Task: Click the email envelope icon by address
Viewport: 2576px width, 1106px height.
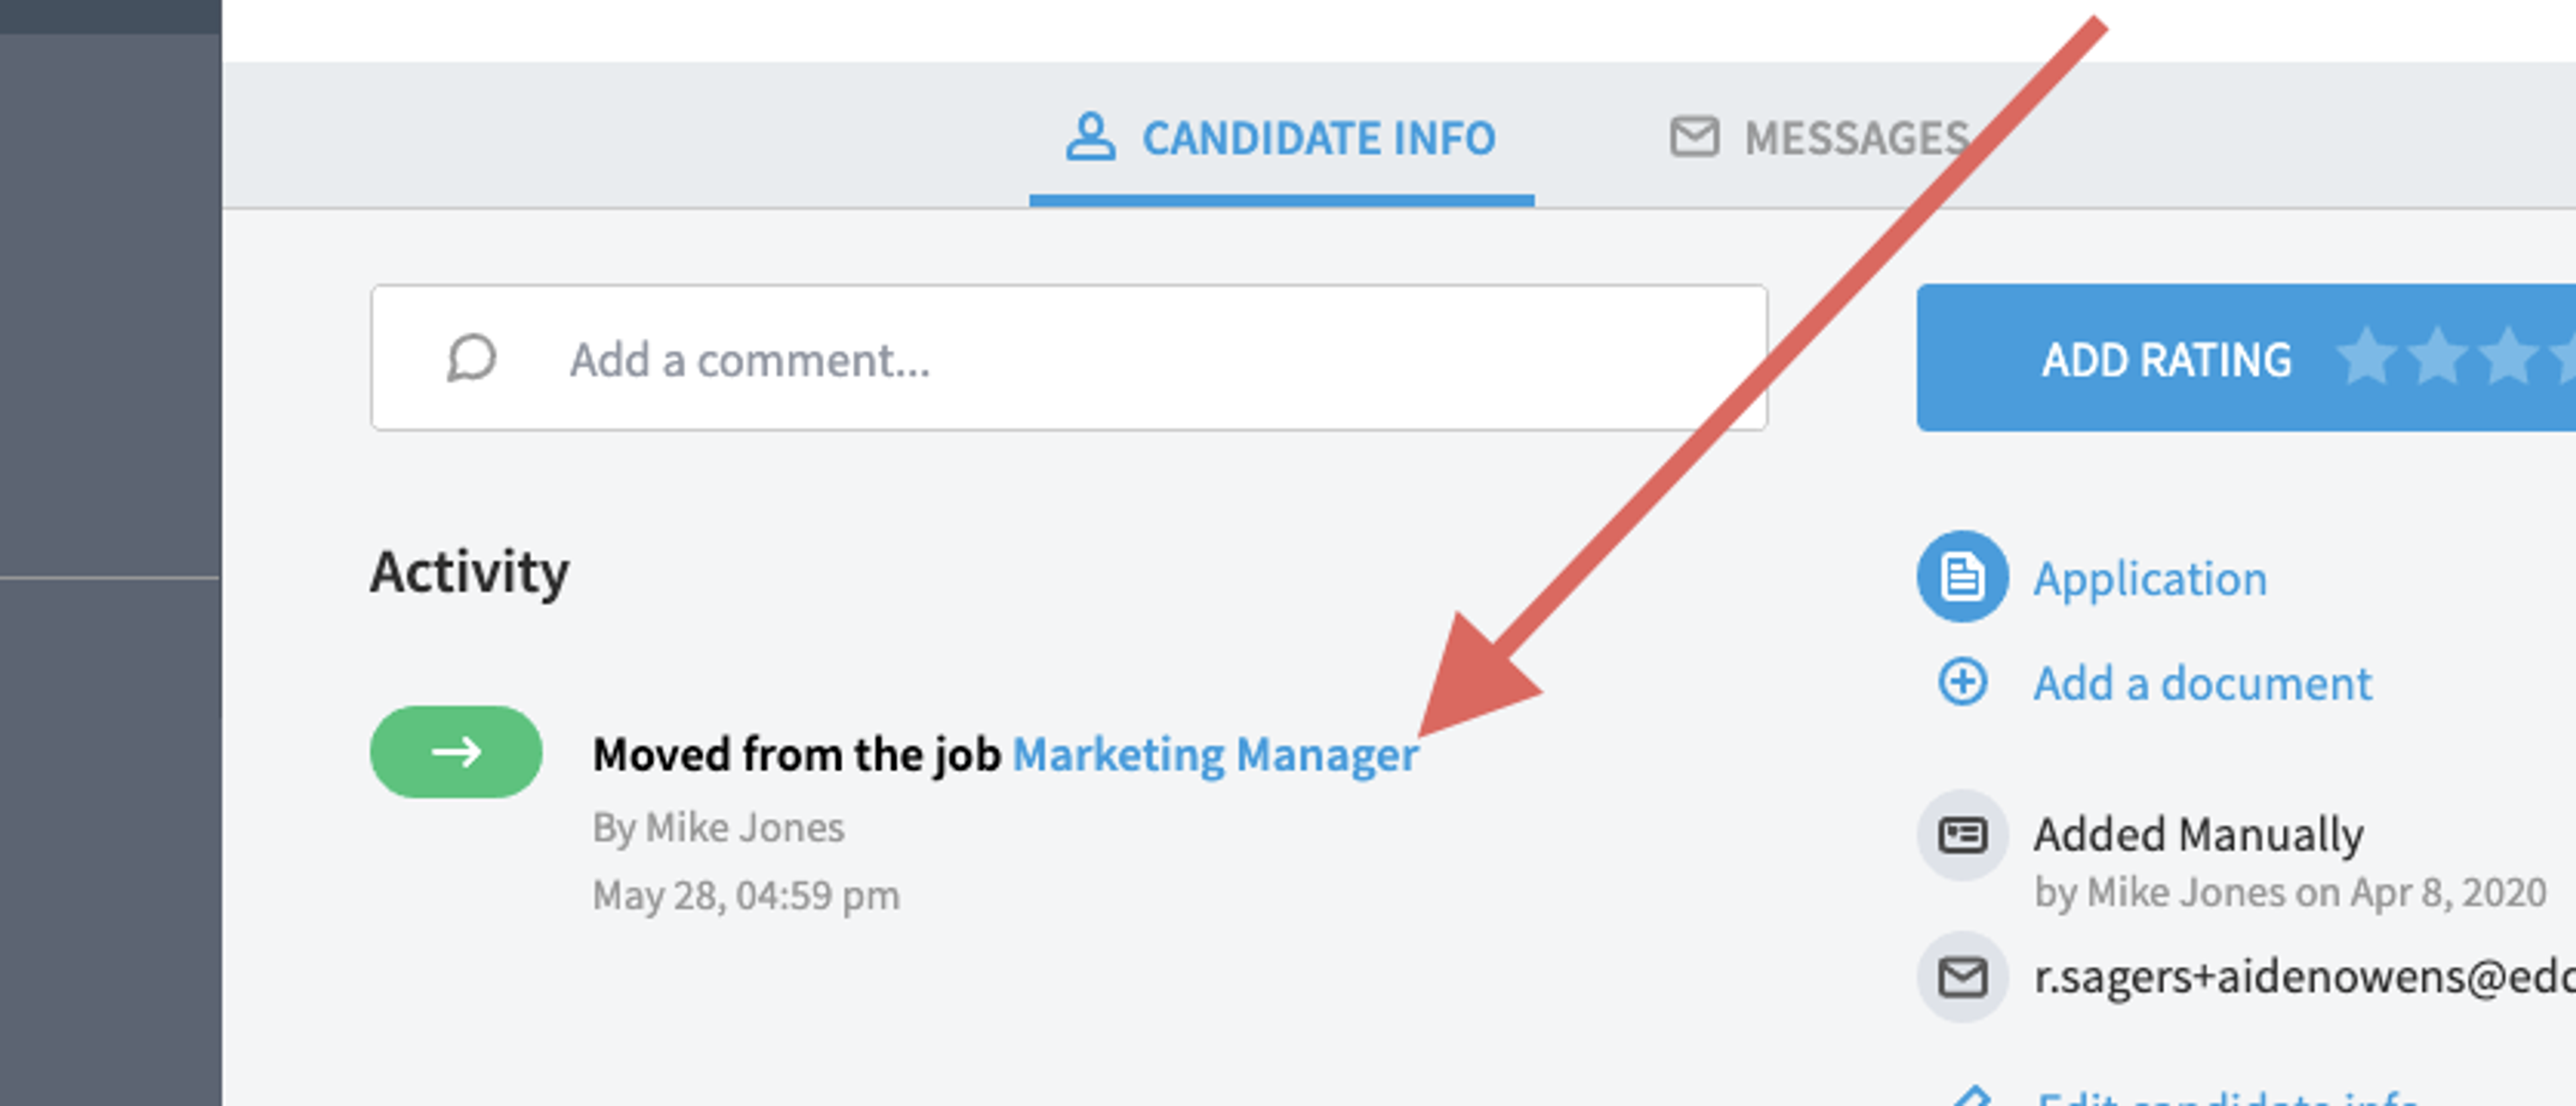Action: tap(1962, 977)
